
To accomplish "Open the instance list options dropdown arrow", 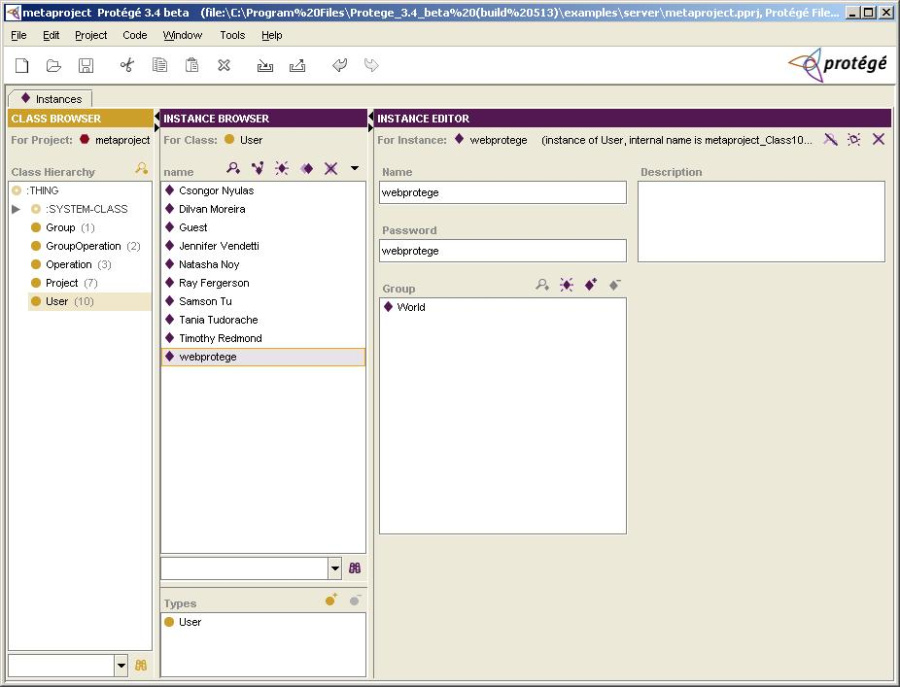I will point(353,167).
